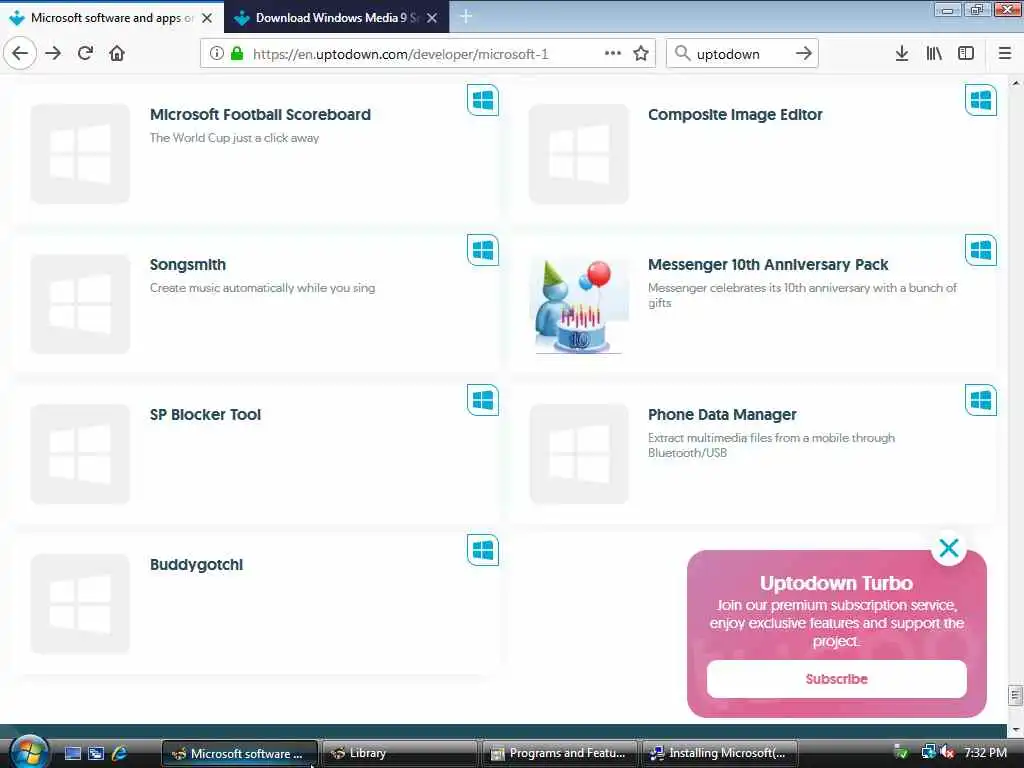Image resolution: width=1024 pixels, height=768 pixels.
Task: Click 'Create music automatically while you sing'
Action: coord(263,288)
